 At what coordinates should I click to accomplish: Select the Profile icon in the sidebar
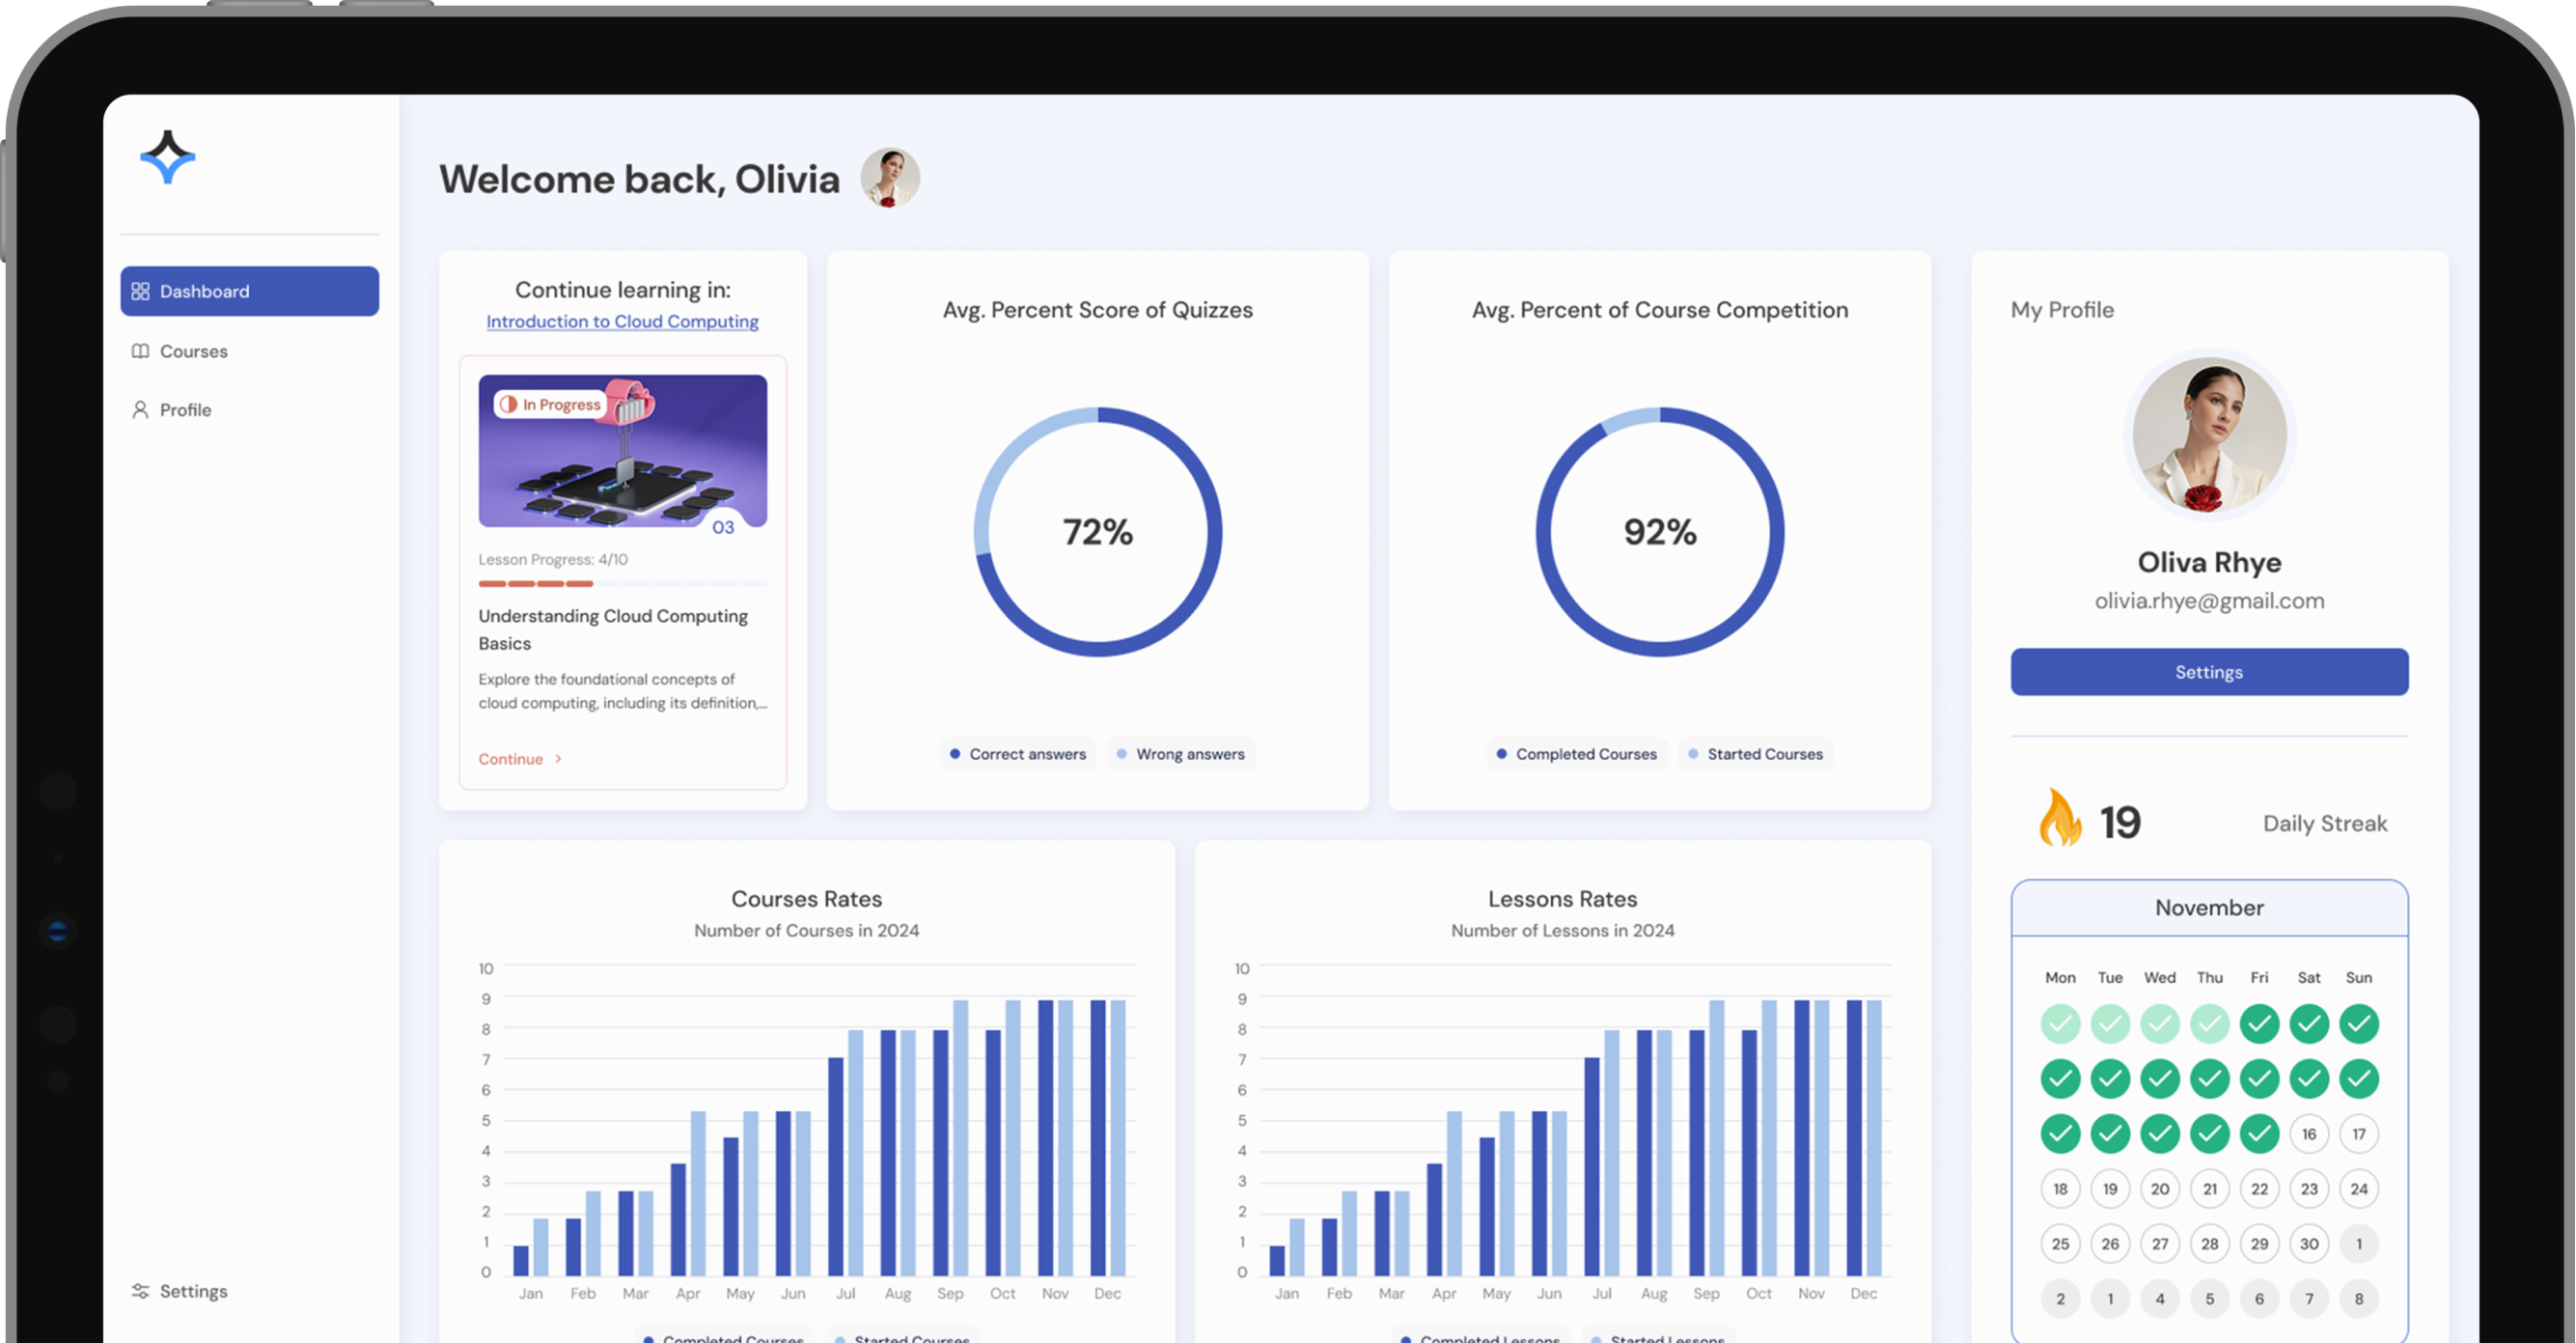click(139, 410)
